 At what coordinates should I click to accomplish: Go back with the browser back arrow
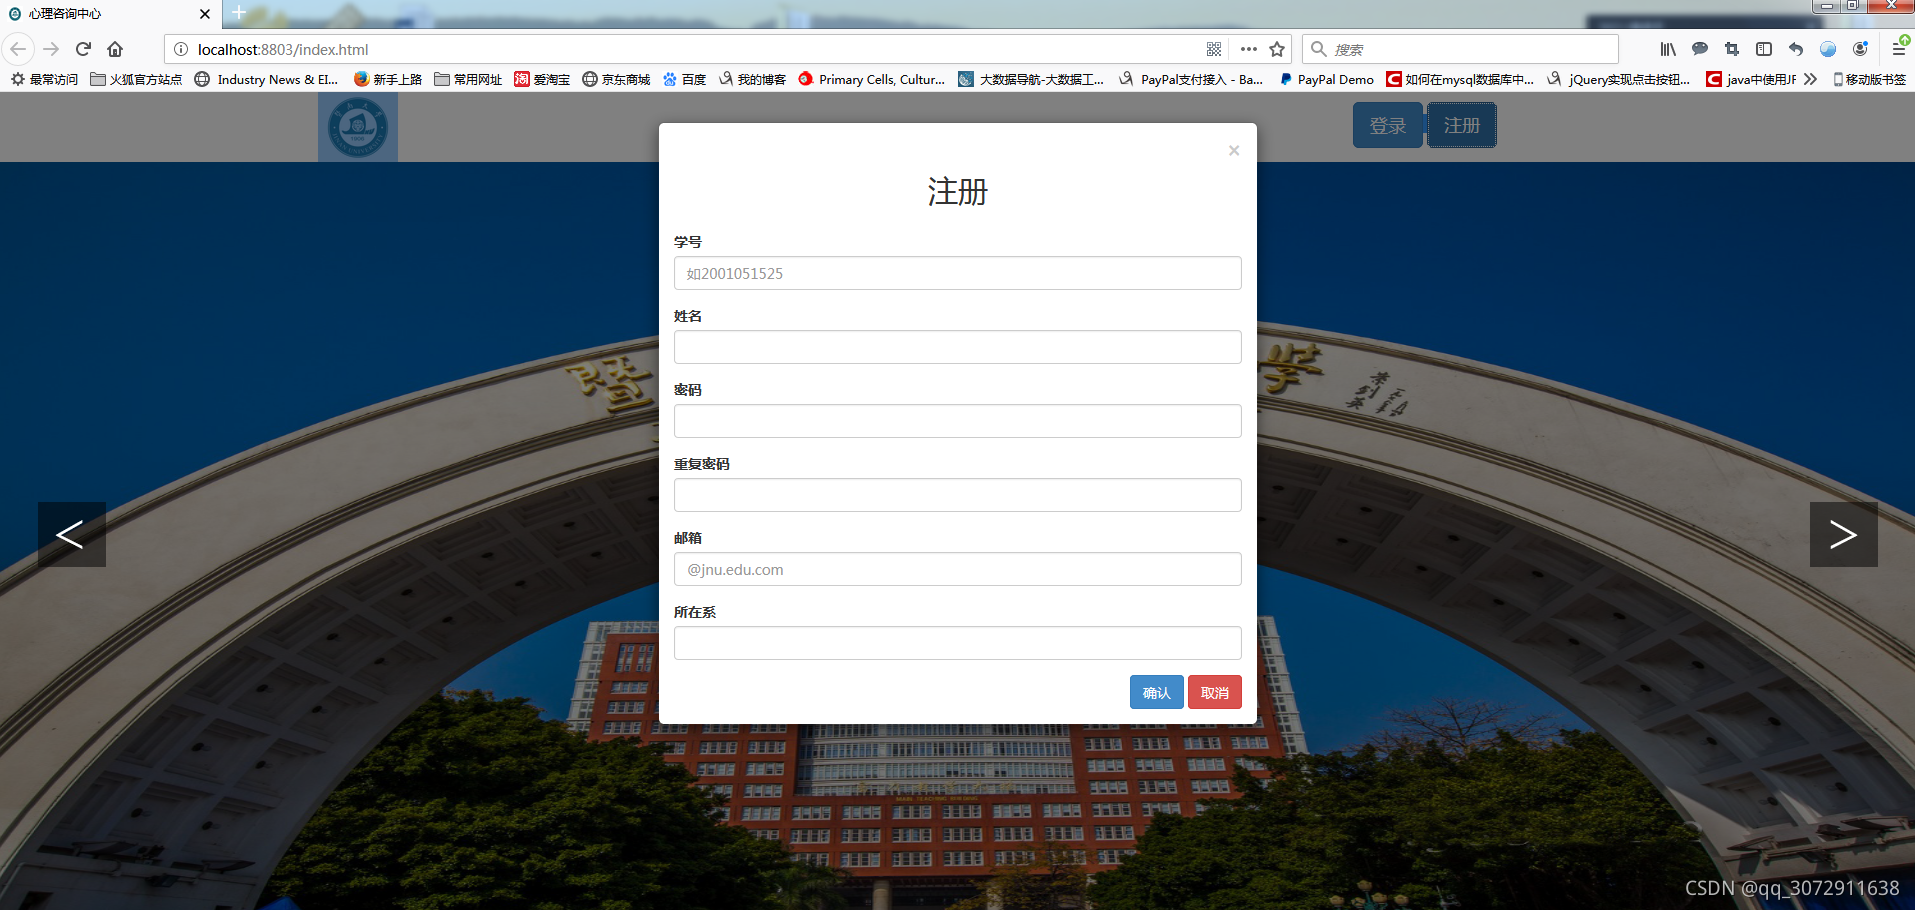click(18, 49)
